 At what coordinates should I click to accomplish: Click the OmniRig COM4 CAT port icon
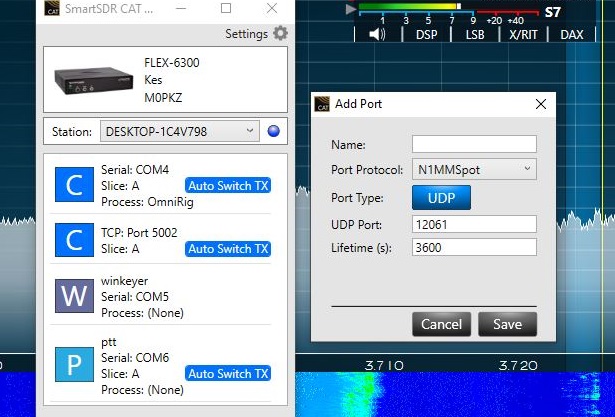tap(74, 184)
